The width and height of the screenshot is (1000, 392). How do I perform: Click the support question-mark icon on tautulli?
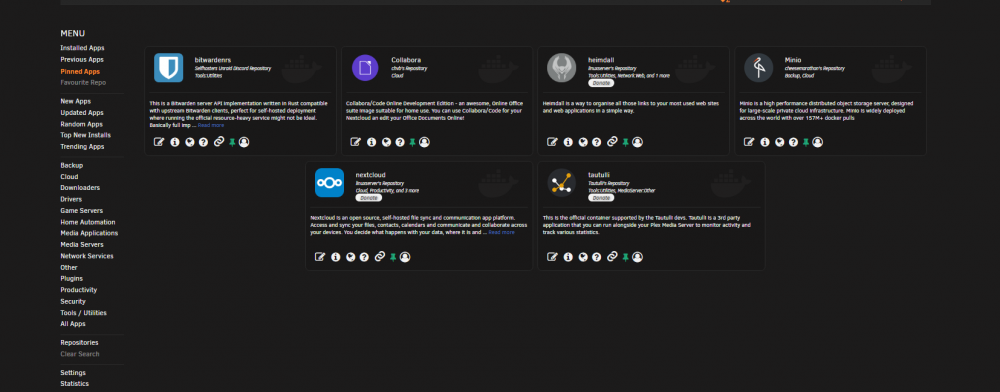pyautogui.click(x=596, y=257)
